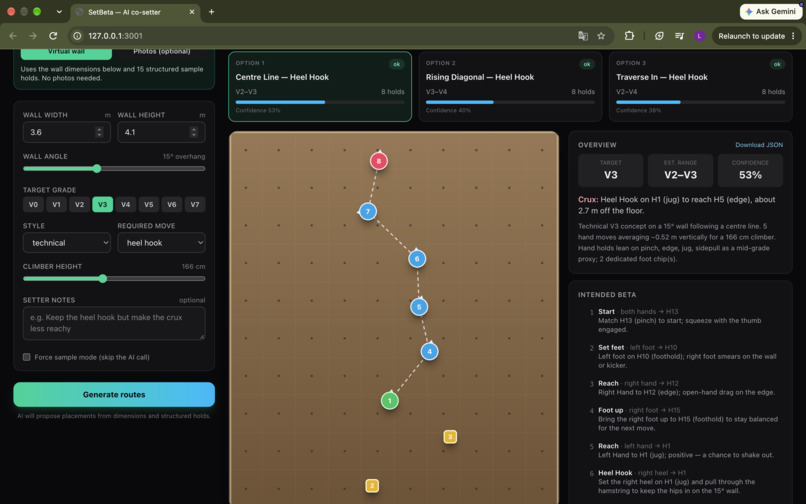The image size is (806, 504).
Task: View site information icon in address bar
Action: tap(77, 35)
